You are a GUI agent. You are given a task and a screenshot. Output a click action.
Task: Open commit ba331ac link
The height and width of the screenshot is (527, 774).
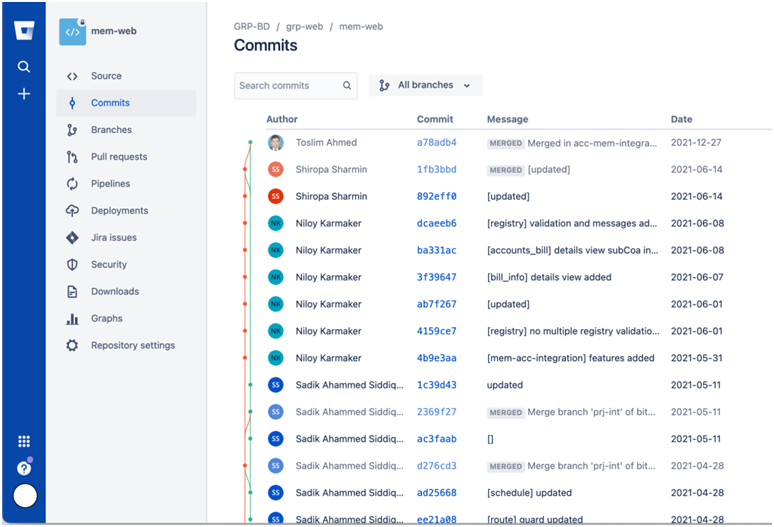coord(436,250)
